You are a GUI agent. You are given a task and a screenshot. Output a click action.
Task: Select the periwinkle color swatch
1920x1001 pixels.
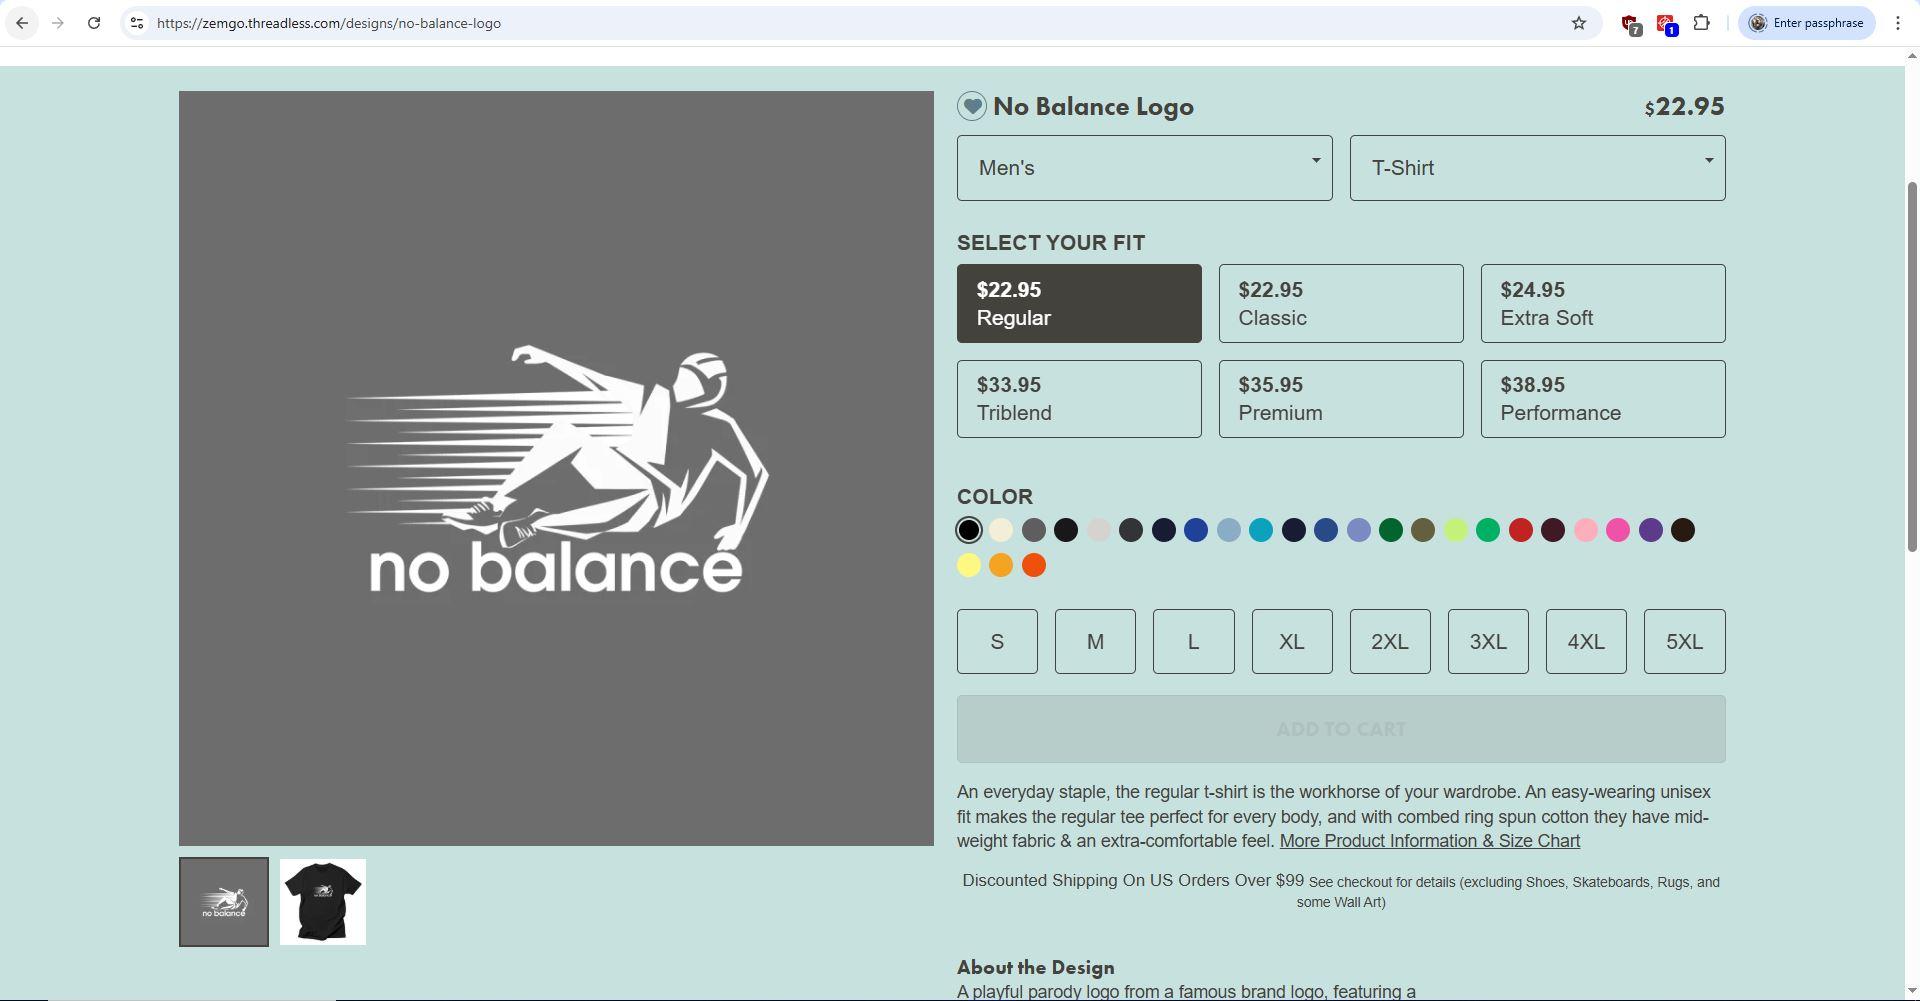tap(1358, 530)
